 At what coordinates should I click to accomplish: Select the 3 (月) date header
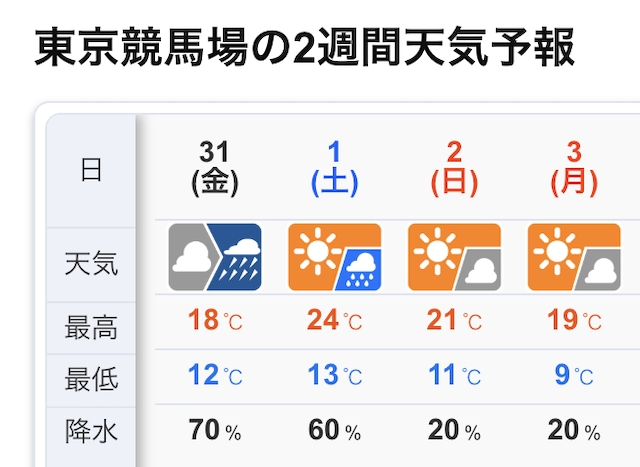pyautogui.click(x=574, y=168)
